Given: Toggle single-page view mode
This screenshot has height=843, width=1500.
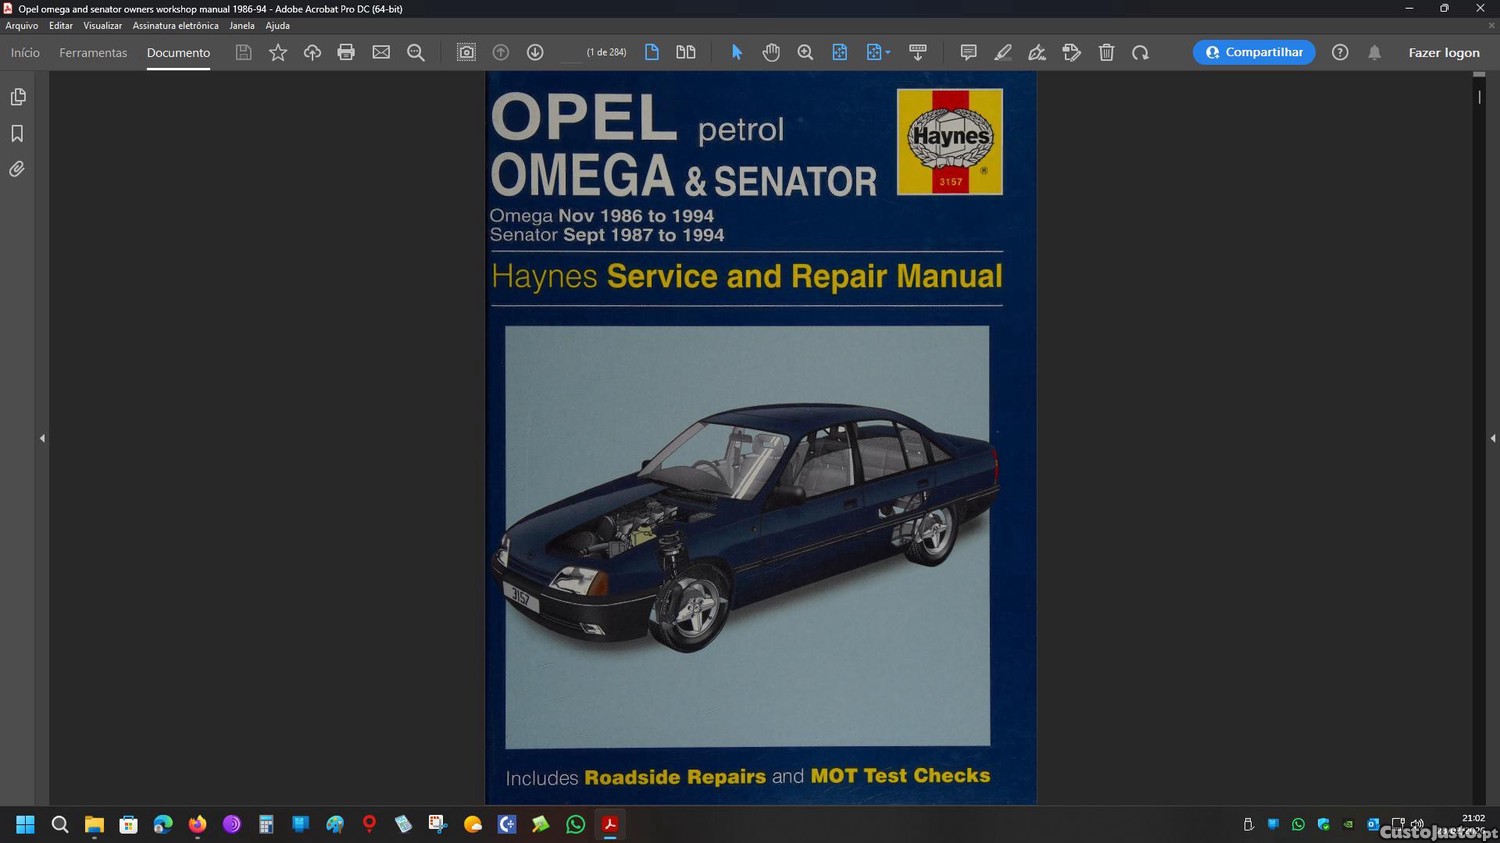Looking at the screenshot, I should pos(652,53).
